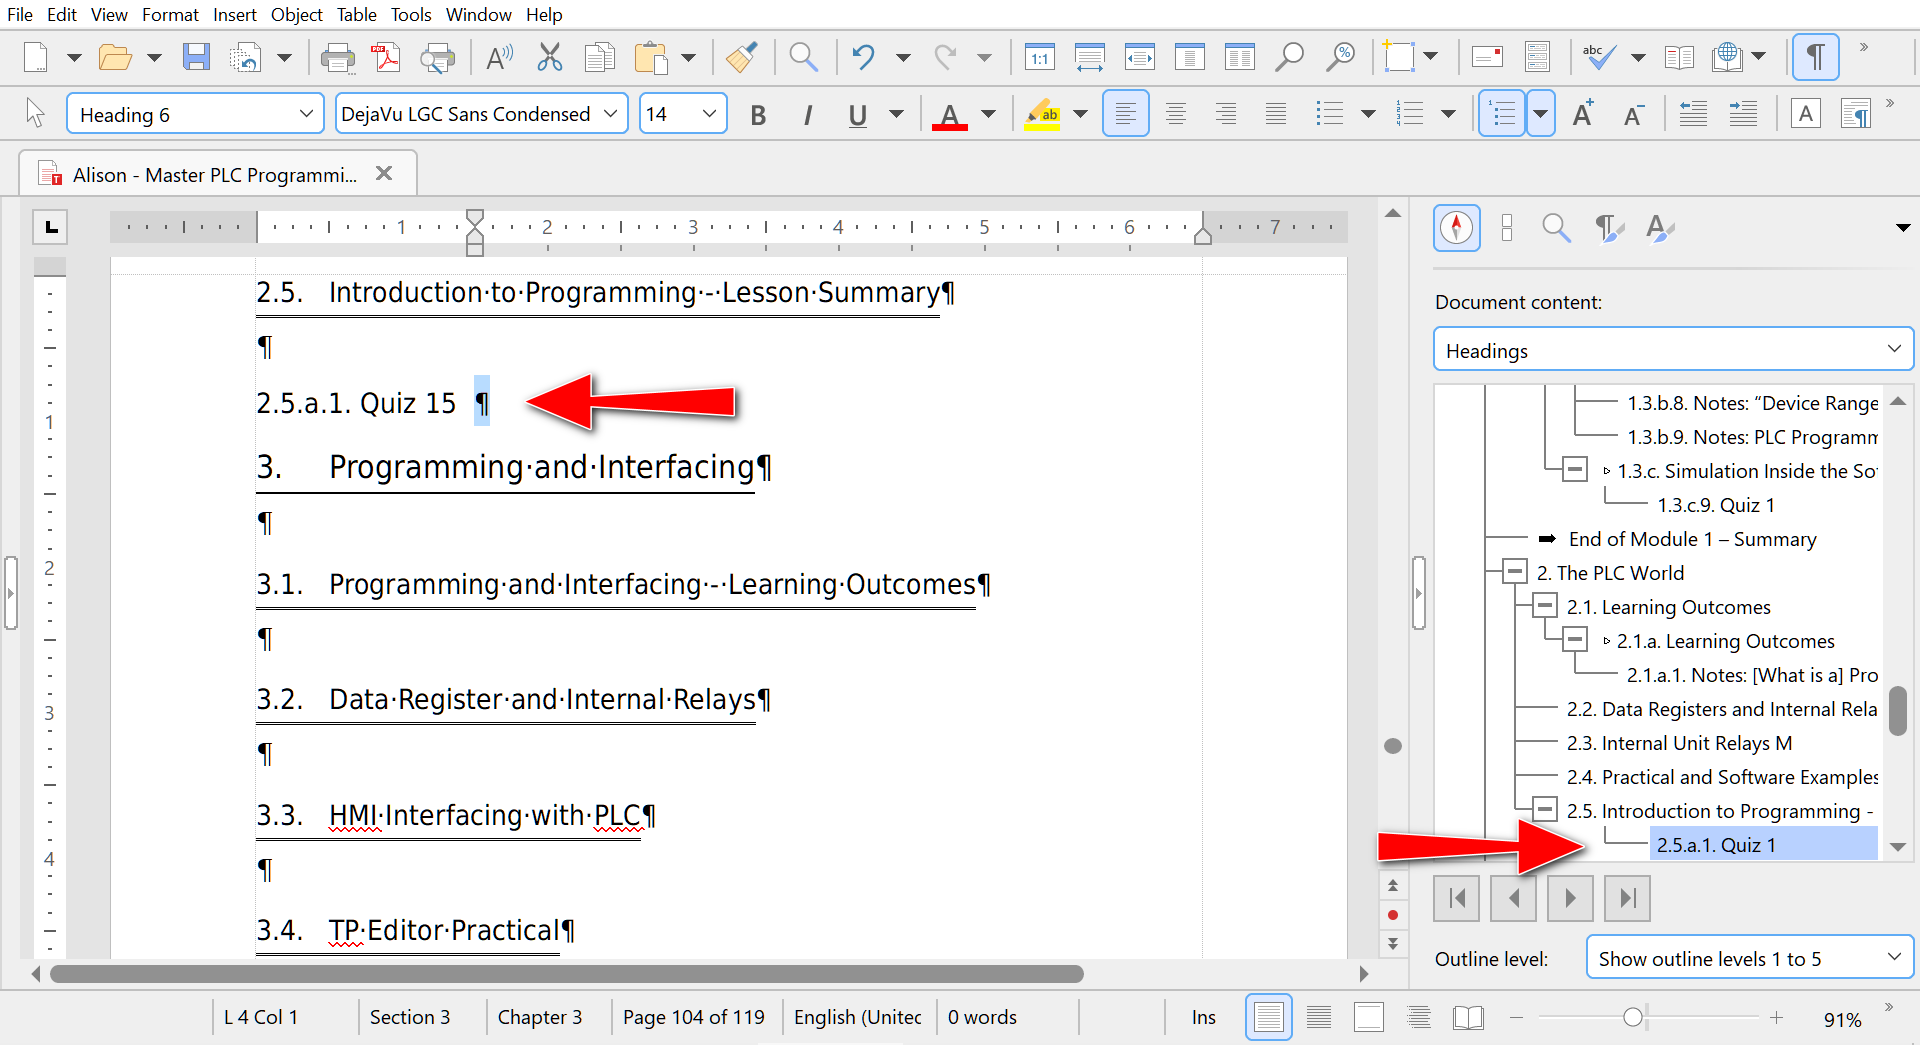Open the Navigator compass icon in sidebar
Viewport: 1920px width, 1045px height.
[1456, 228]
